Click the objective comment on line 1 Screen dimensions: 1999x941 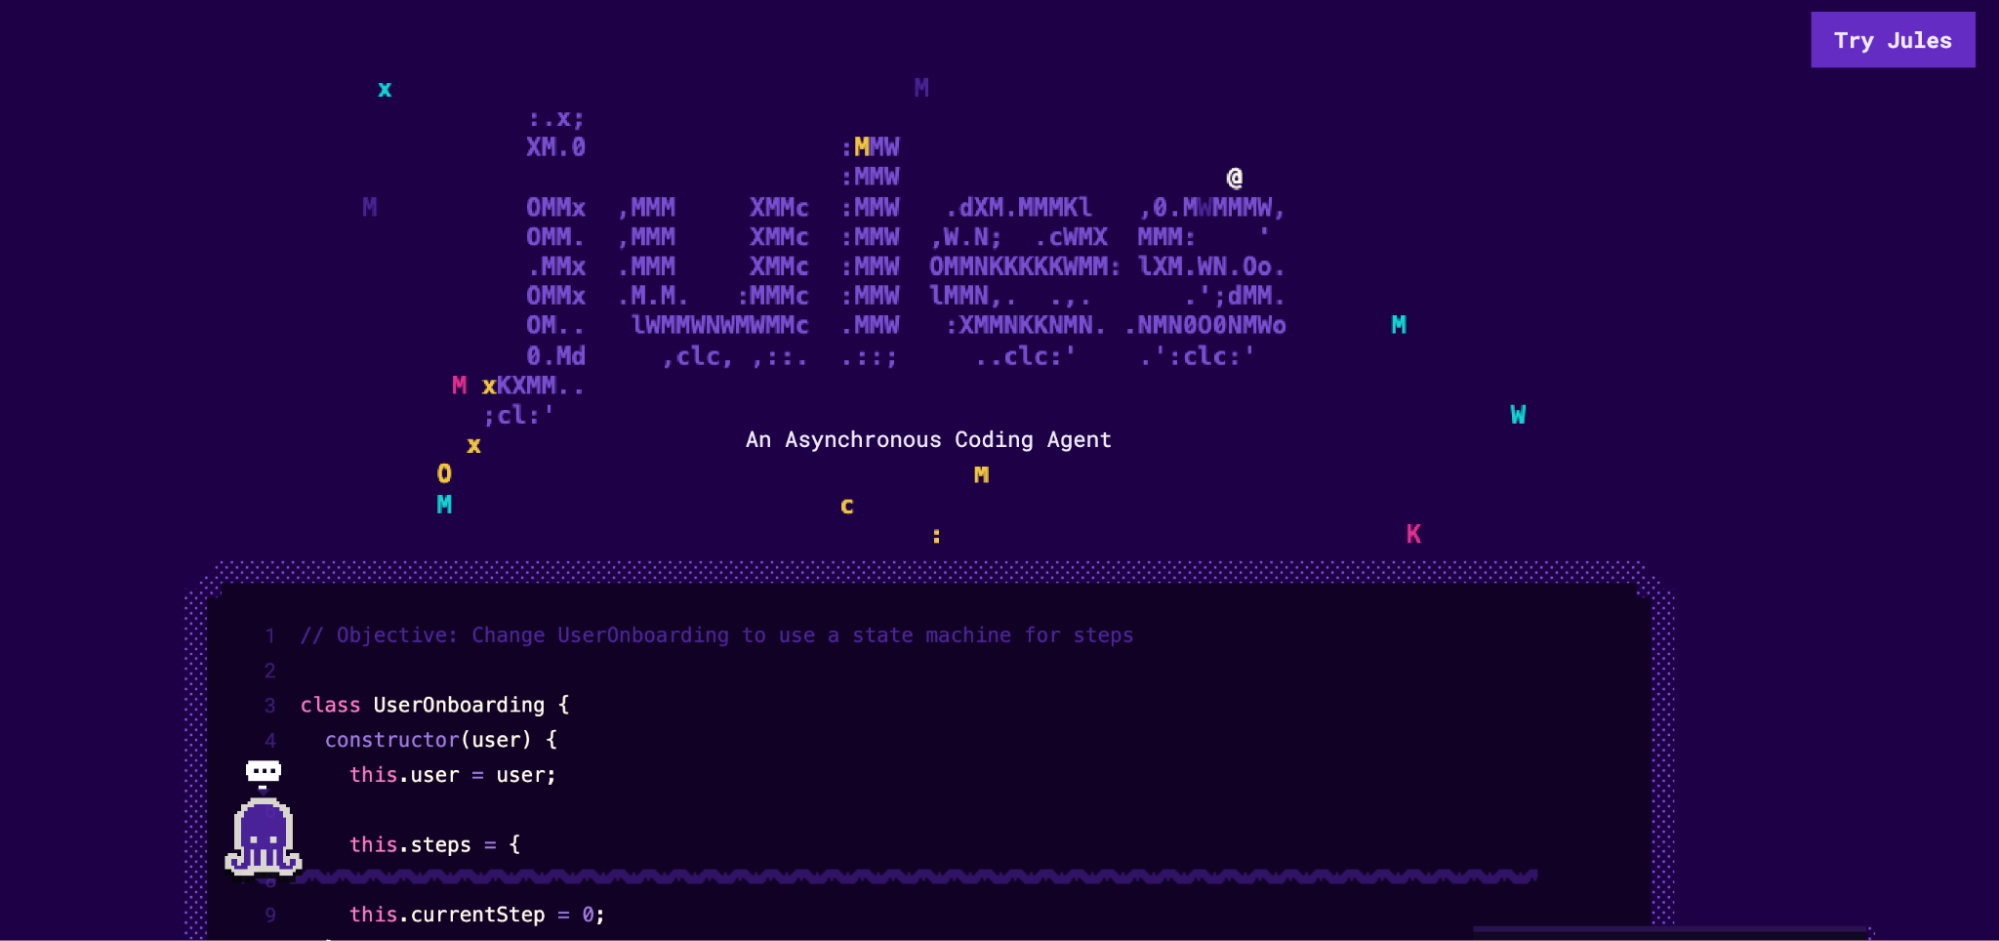pyautogui.click(x=717, y=635)
